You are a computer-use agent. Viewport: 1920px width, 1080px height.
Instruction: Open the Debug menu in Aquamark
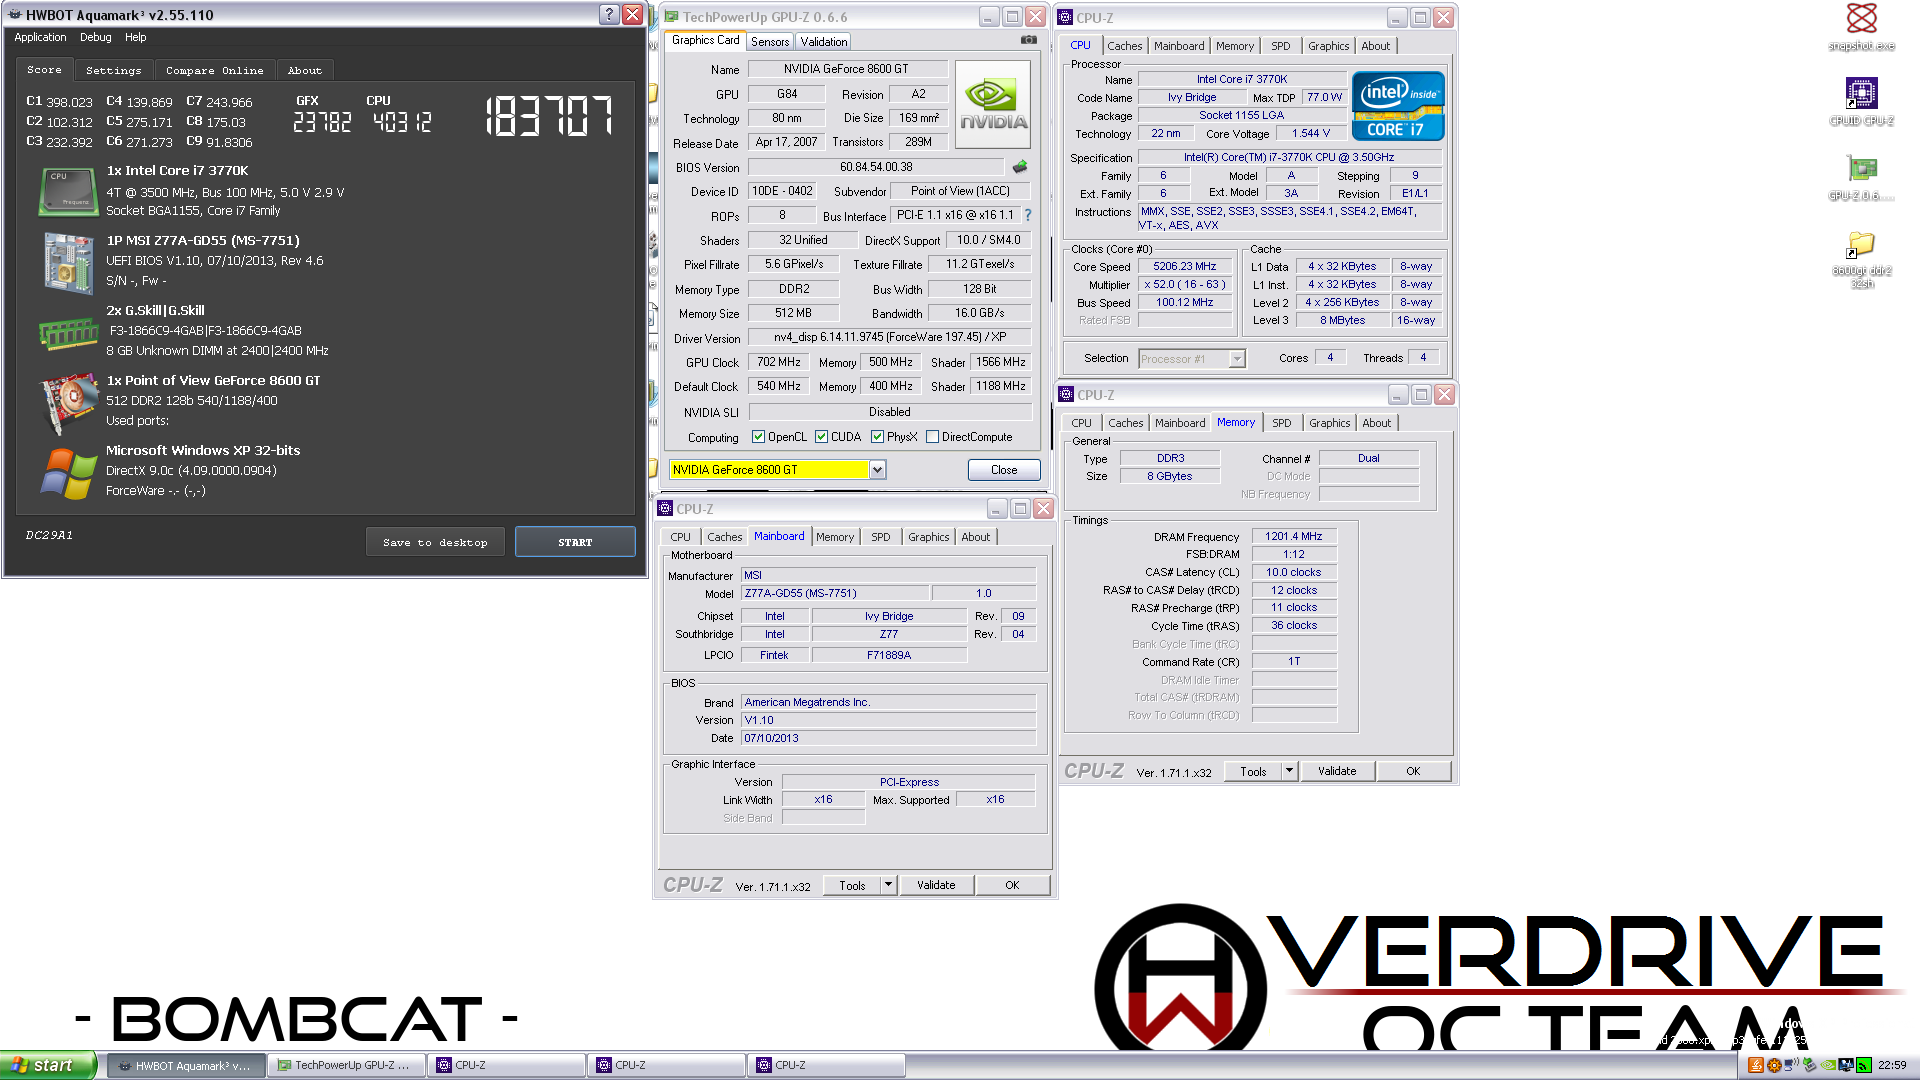pos(96,37)
